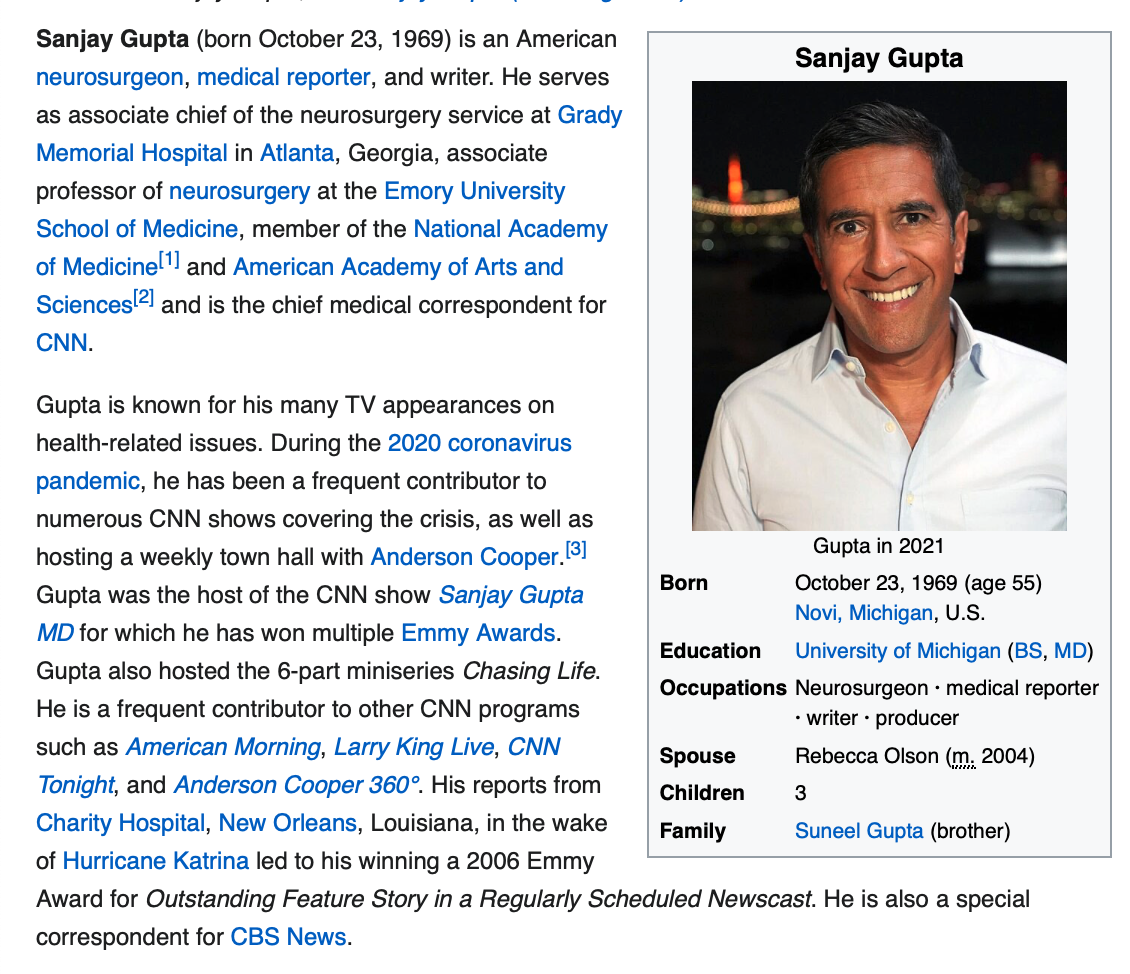The height and width of the screenshot is (974, 1130).
Task: Open the American Morning link
Action: 223,747
